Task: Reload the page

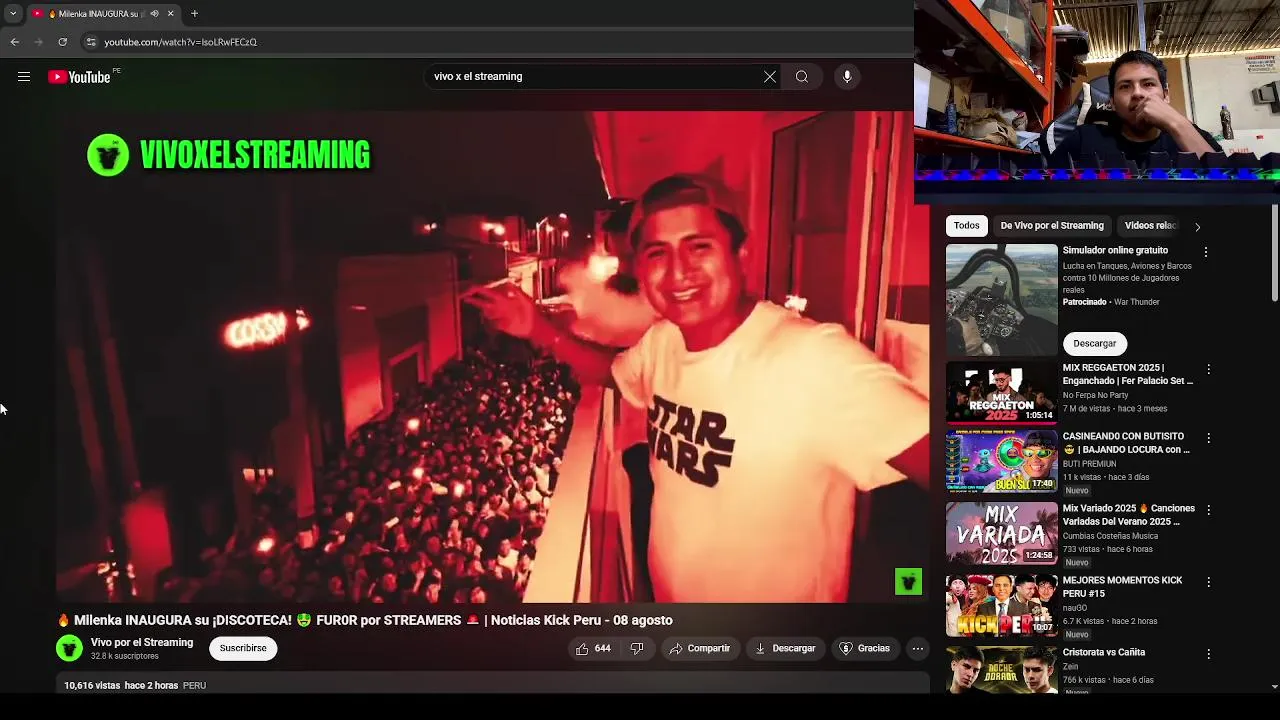Action: [62, 42]
